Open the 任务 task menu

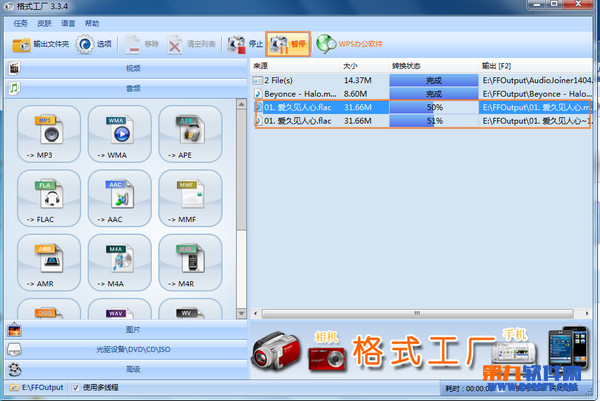(x=21, y=24)
